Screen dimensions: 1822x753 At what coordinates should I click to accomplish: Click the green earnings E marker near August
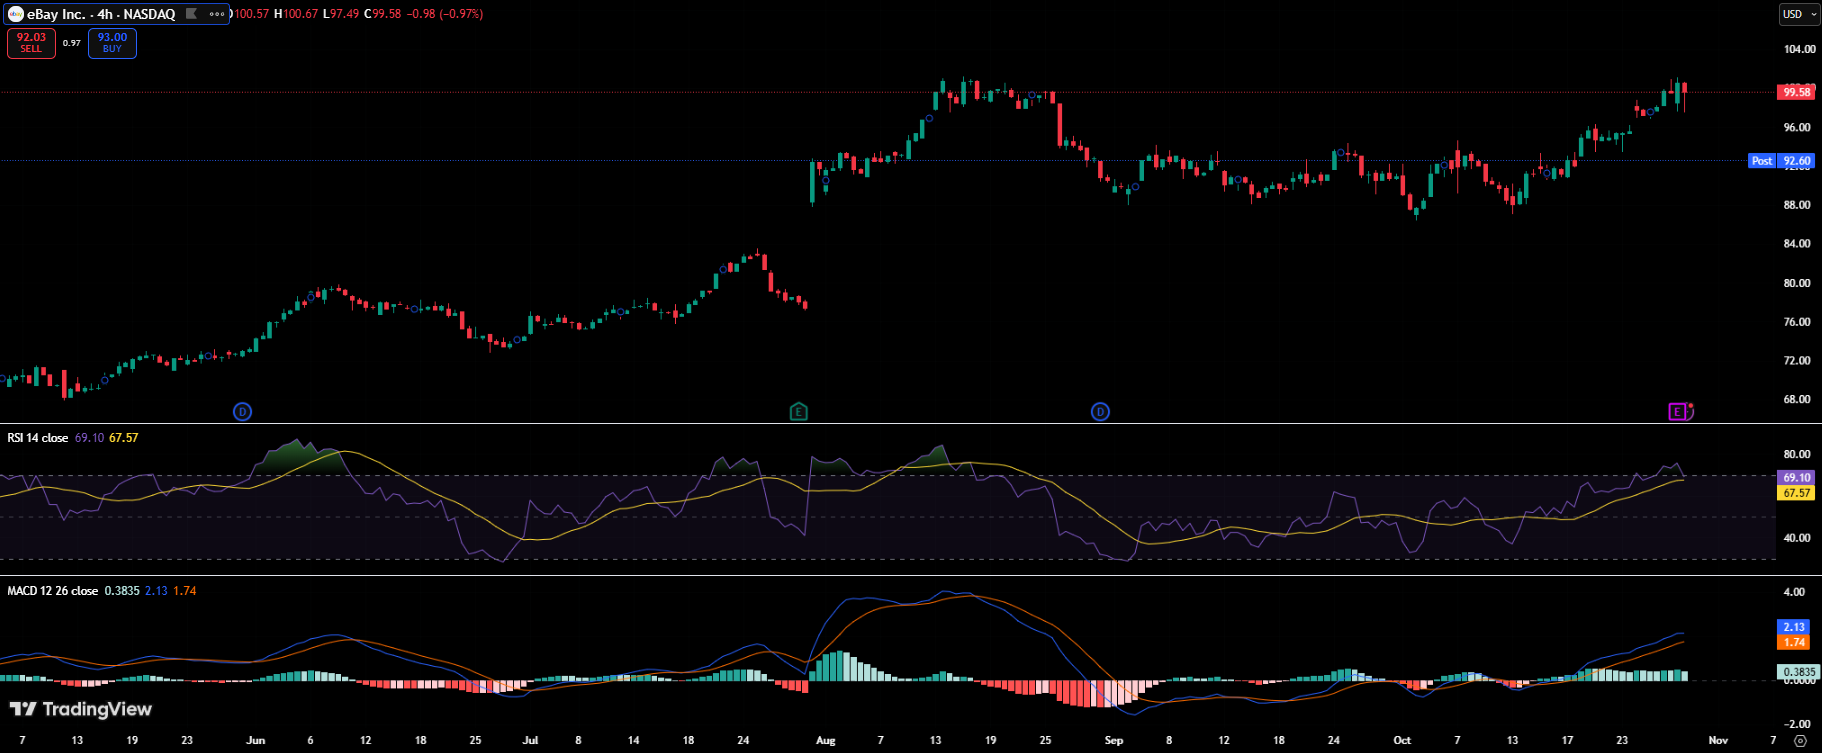coord(798,411)
